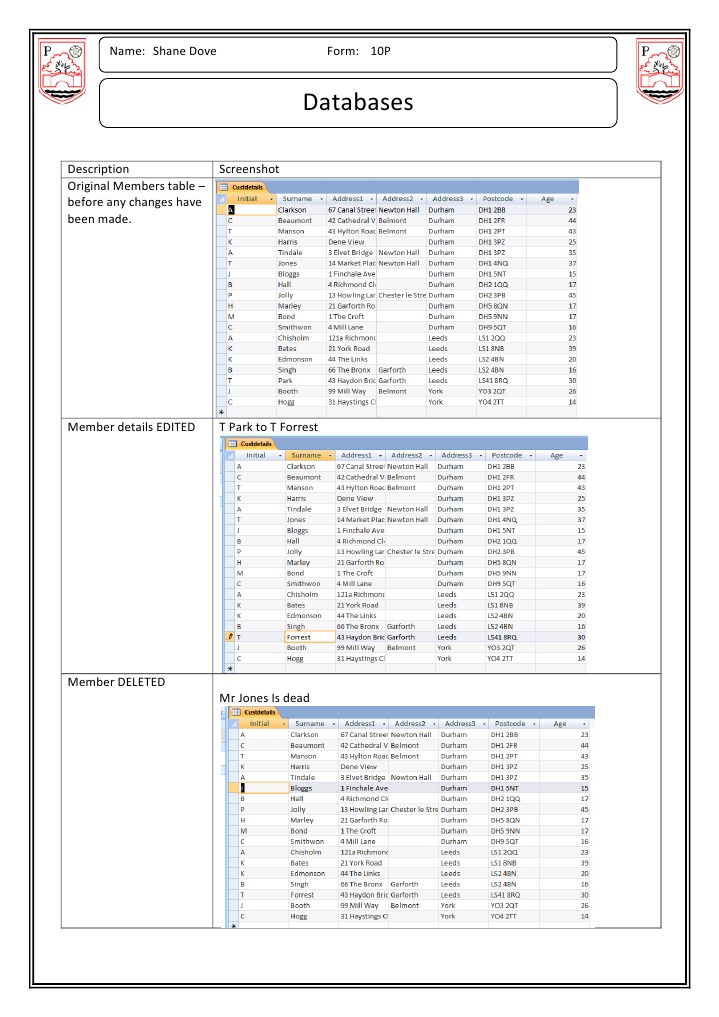Click the pencil edit indicator beside the Forrest row
This screenshot has height=1017, width=719.
[230, 637]
